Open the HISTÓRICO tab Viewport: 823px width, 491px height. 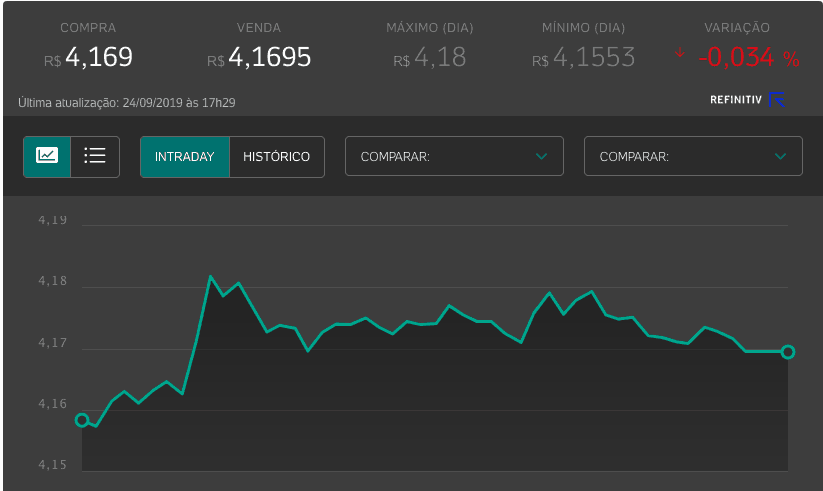click(277, 157)
